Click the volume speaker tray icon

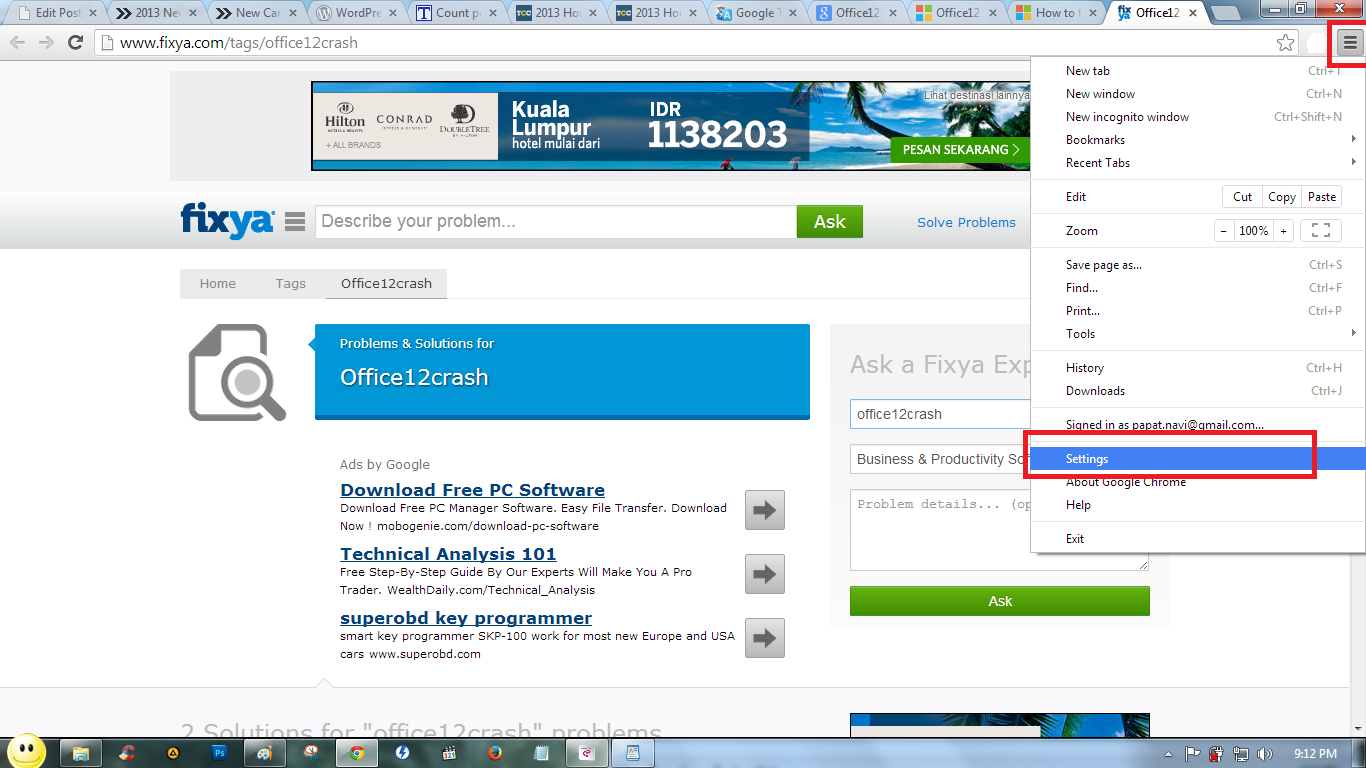1265,754
